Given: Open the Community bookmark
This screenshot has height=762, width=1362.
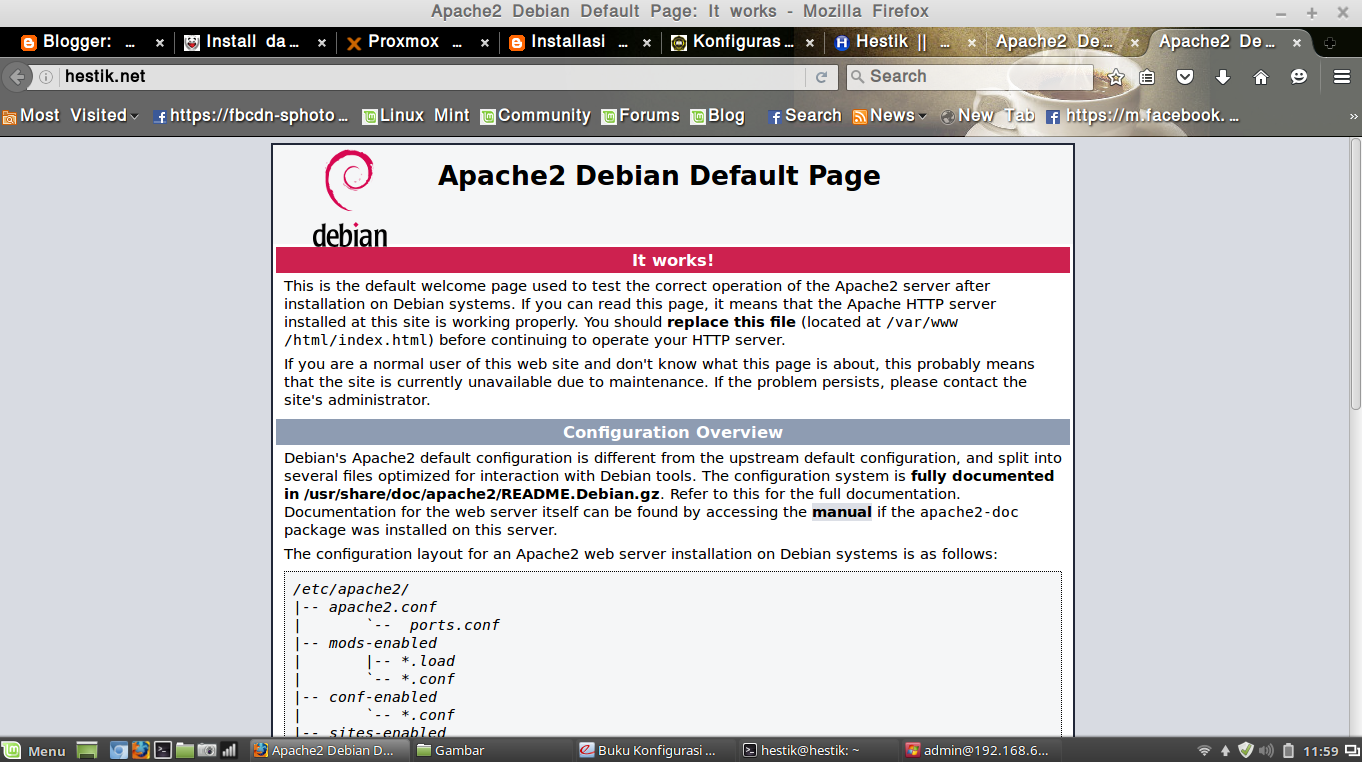Looking at the screenshot, I should 535,116.
